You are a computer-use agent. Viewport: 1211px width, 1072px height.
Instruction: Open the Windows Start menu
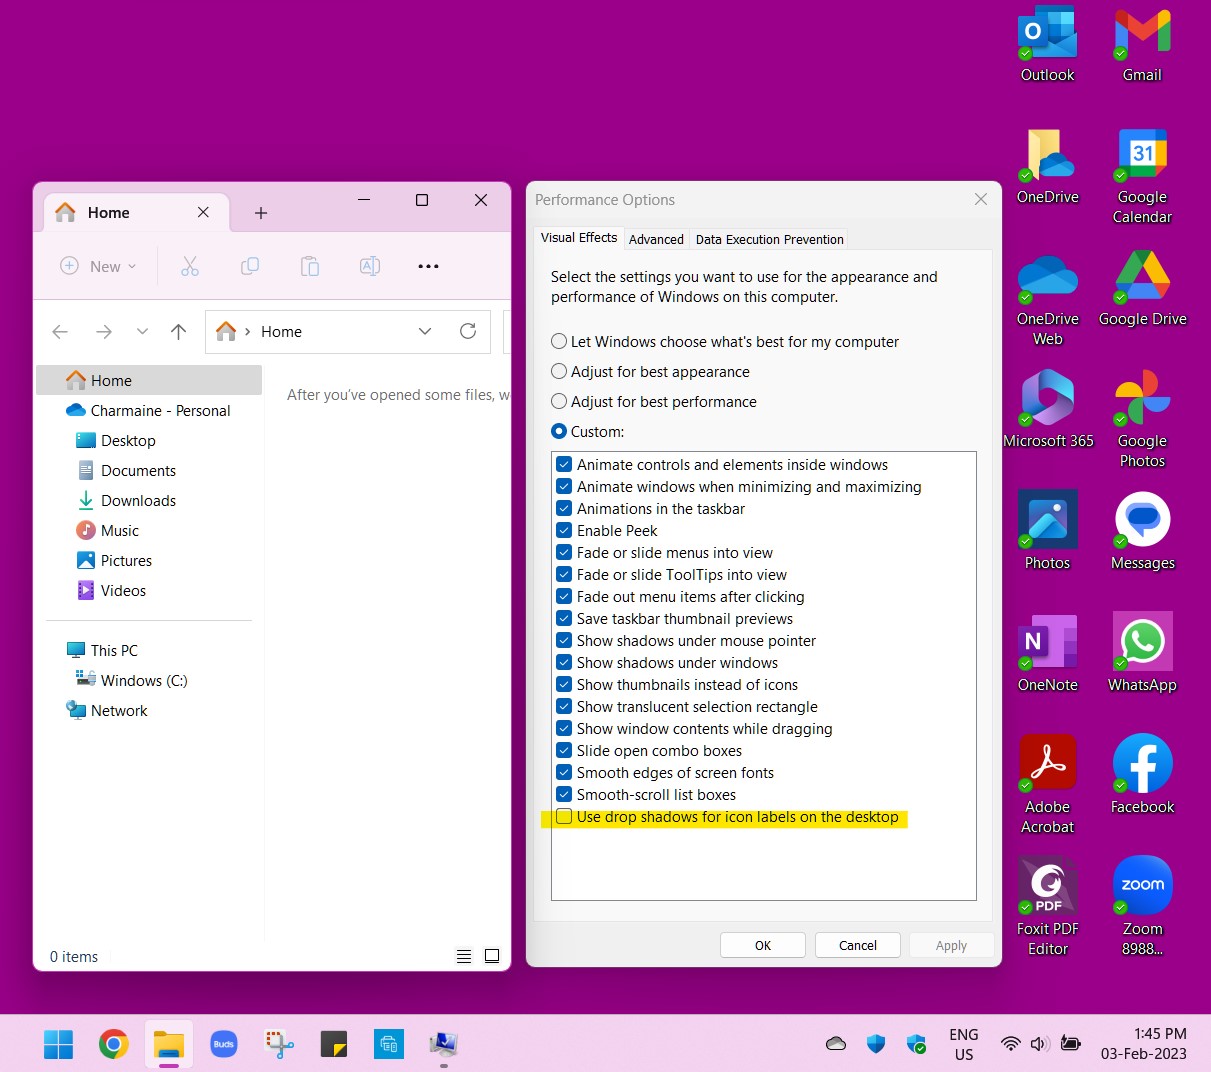[x=58, y=1045]
